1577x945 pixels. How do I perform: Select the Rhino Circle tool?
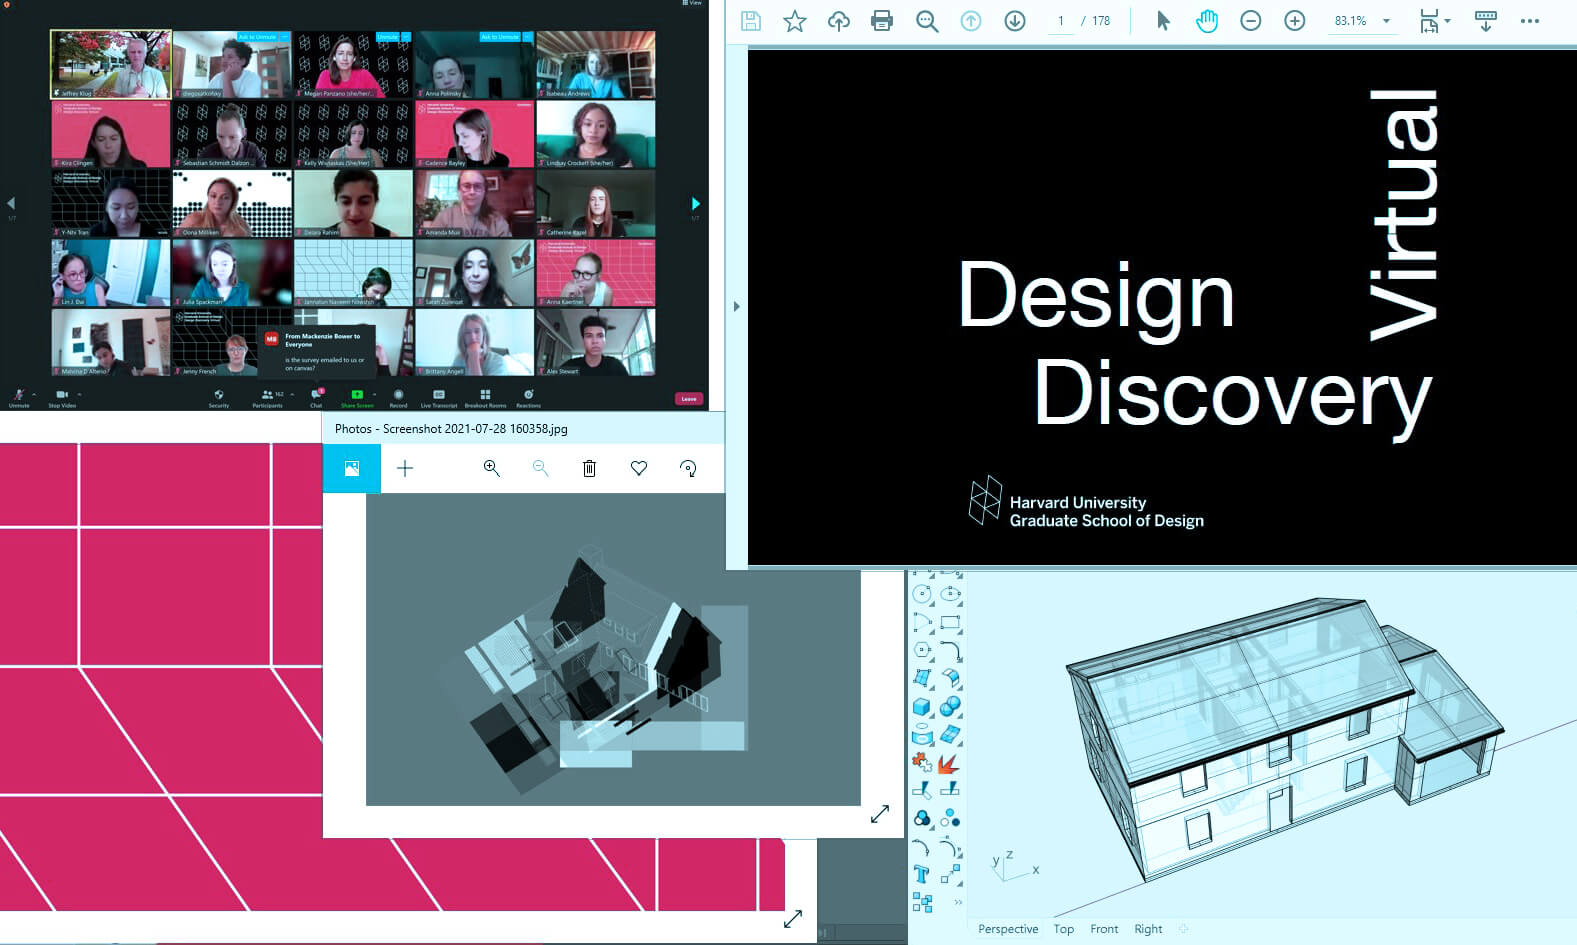923,594
